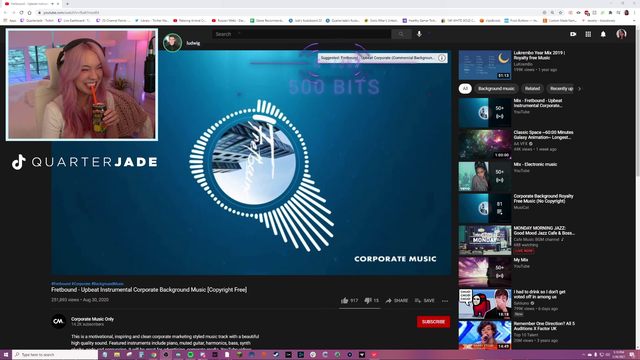Open the create video camera icon
The height and width of the screenshot is (360, 640).
(573, 34)
